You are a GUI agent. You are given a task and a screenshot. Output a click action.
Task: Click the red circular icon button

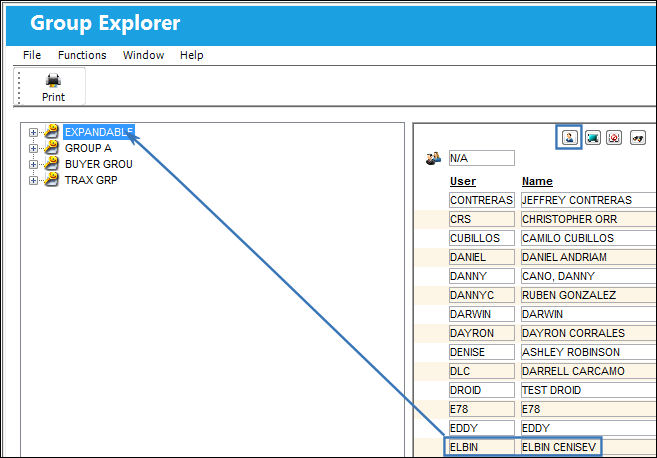pyautogui.click(x=614, y=137)
